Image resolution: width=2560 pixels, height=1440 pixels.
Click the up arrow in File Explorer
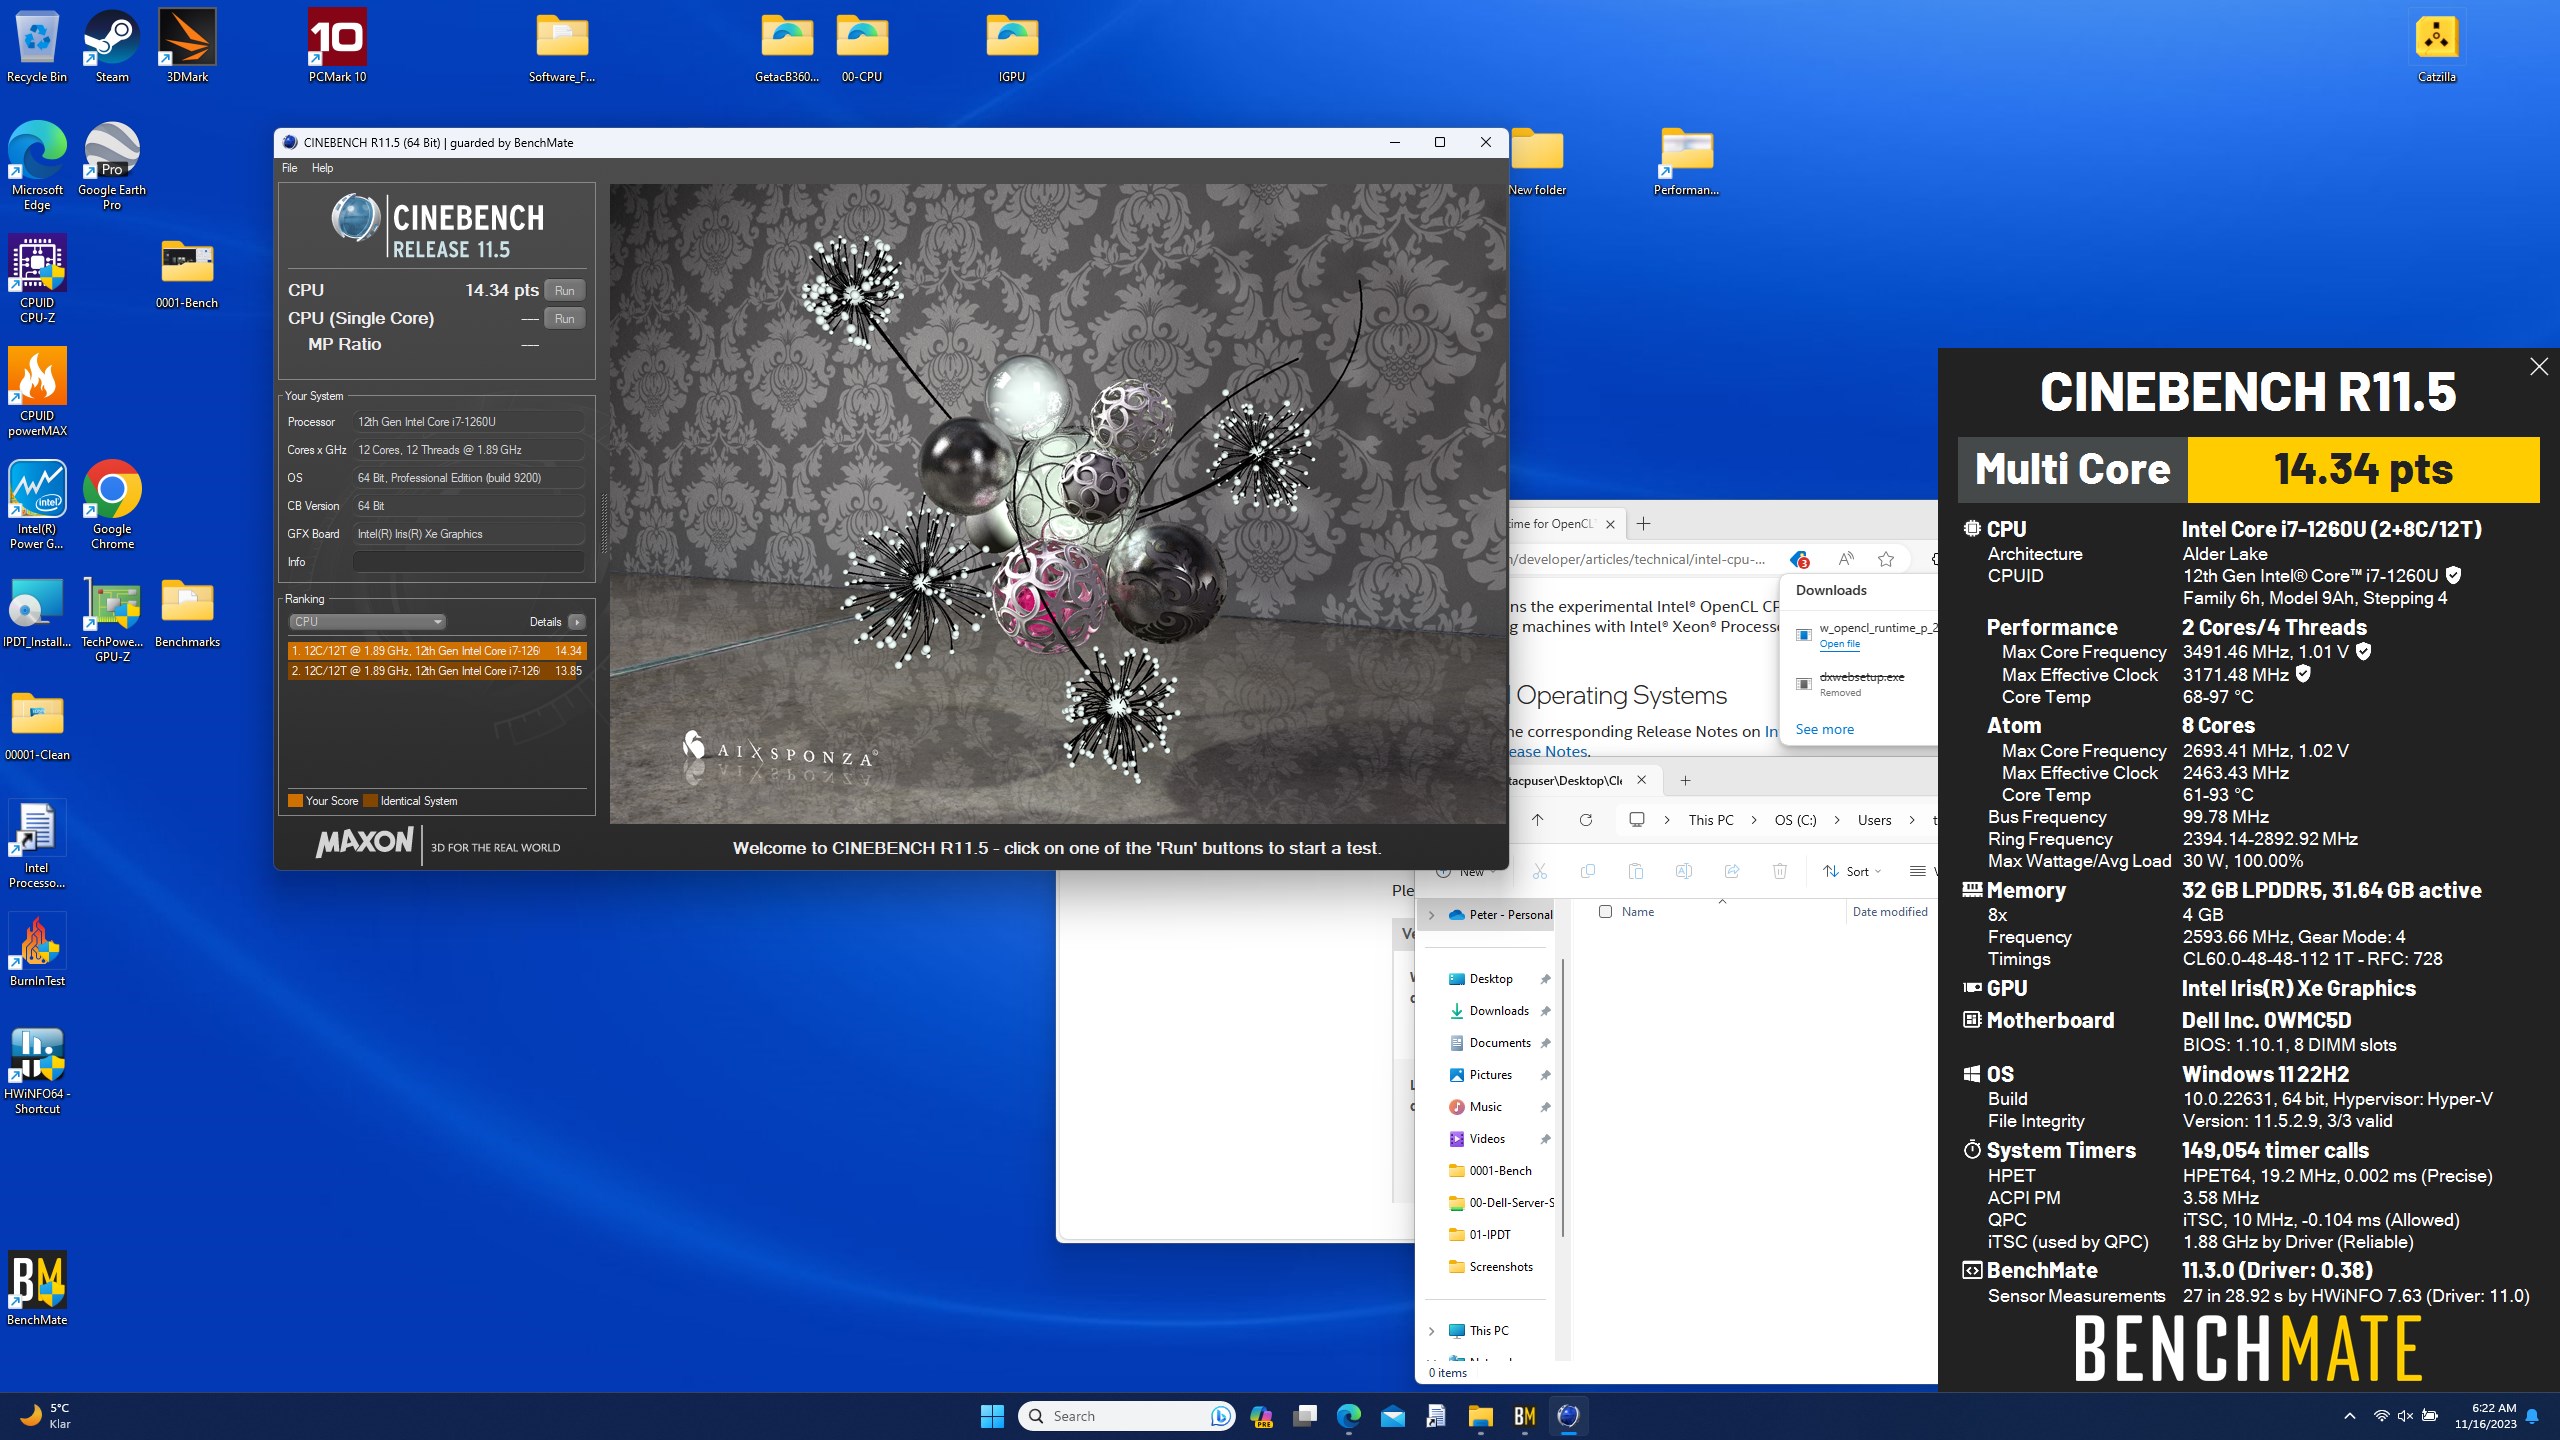1537,820
